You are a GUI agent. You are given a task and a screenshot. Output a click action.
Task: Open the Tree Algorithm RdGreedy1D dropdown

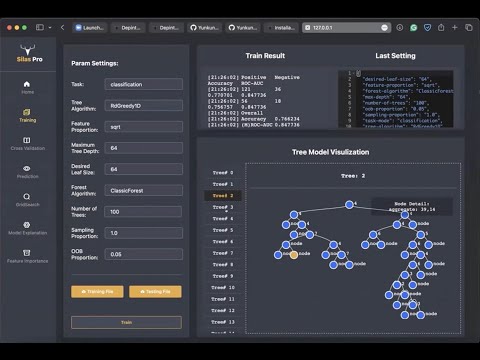143,106
